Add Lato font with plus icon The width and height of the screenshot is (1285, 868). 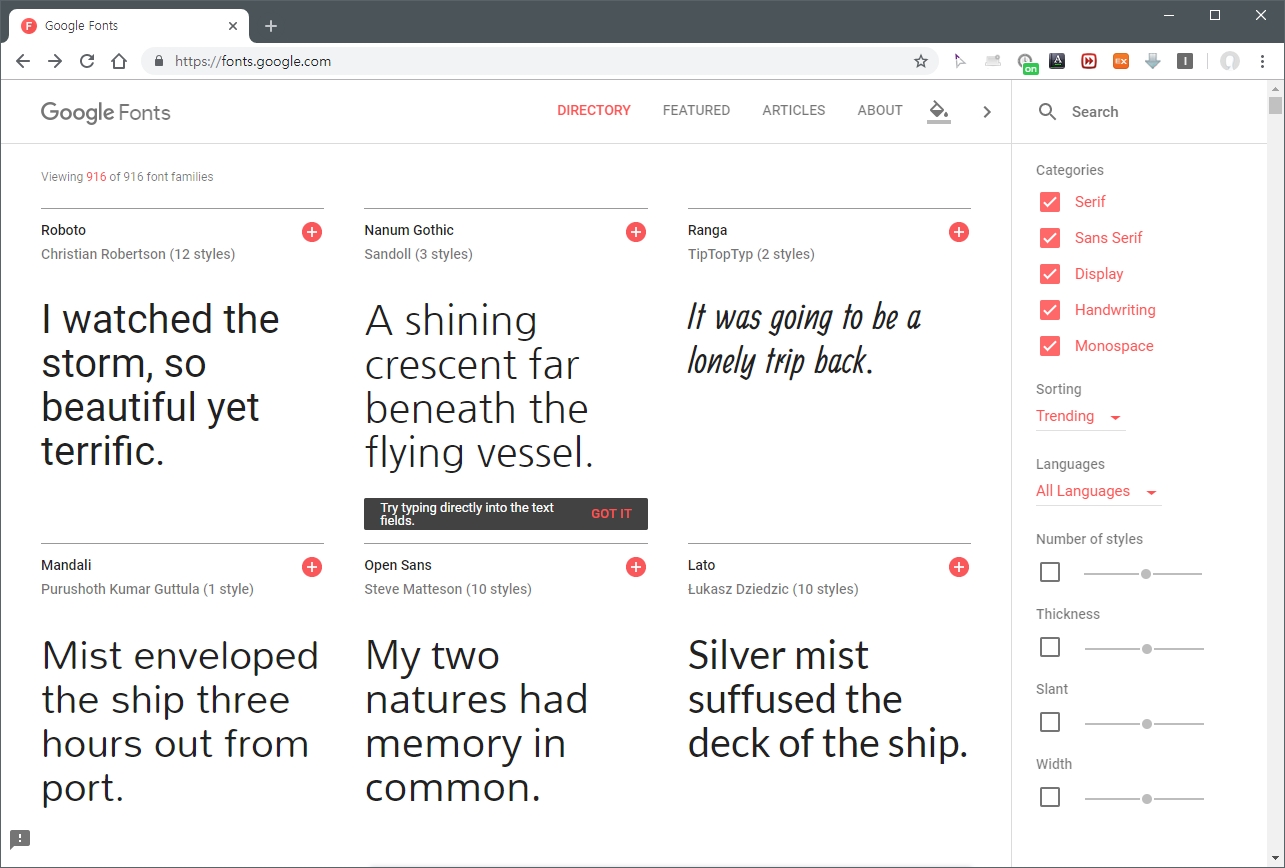[x=958, y=567]
